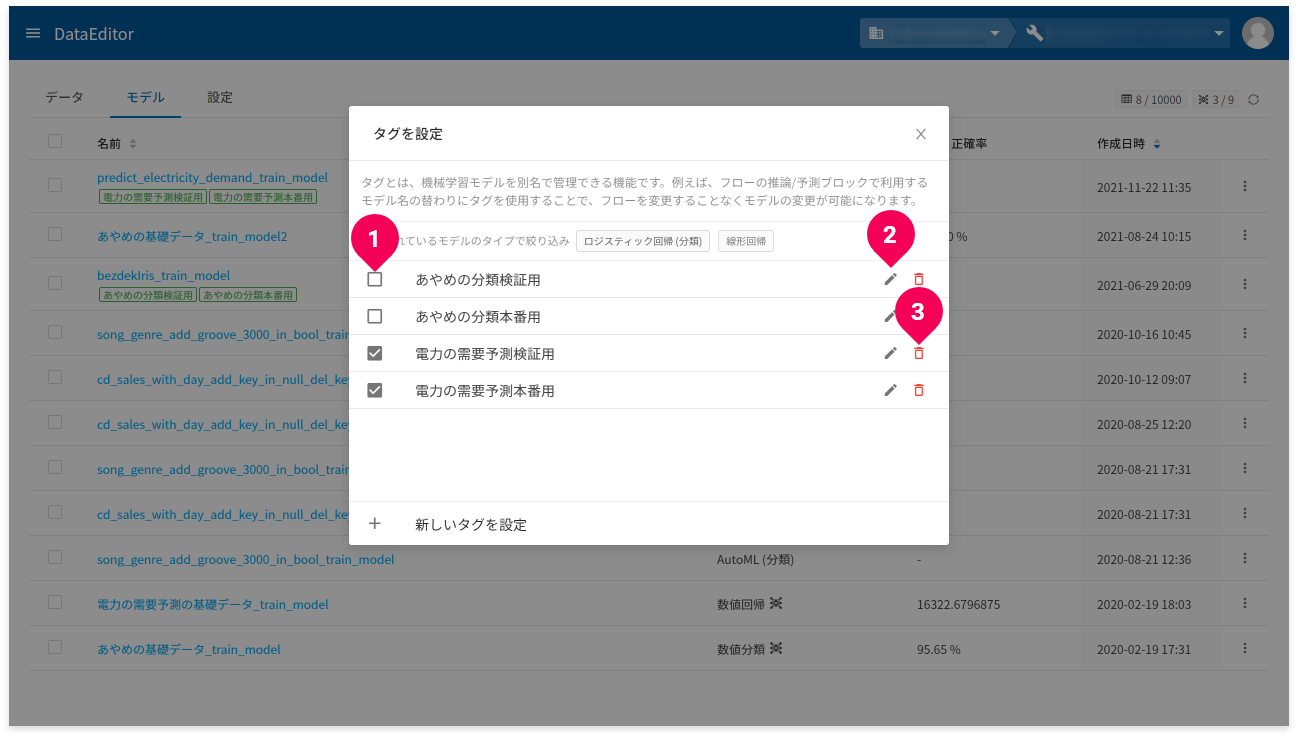Click the table icon counter 8 / 10000
The image size is (1298, 738).
1151,99
